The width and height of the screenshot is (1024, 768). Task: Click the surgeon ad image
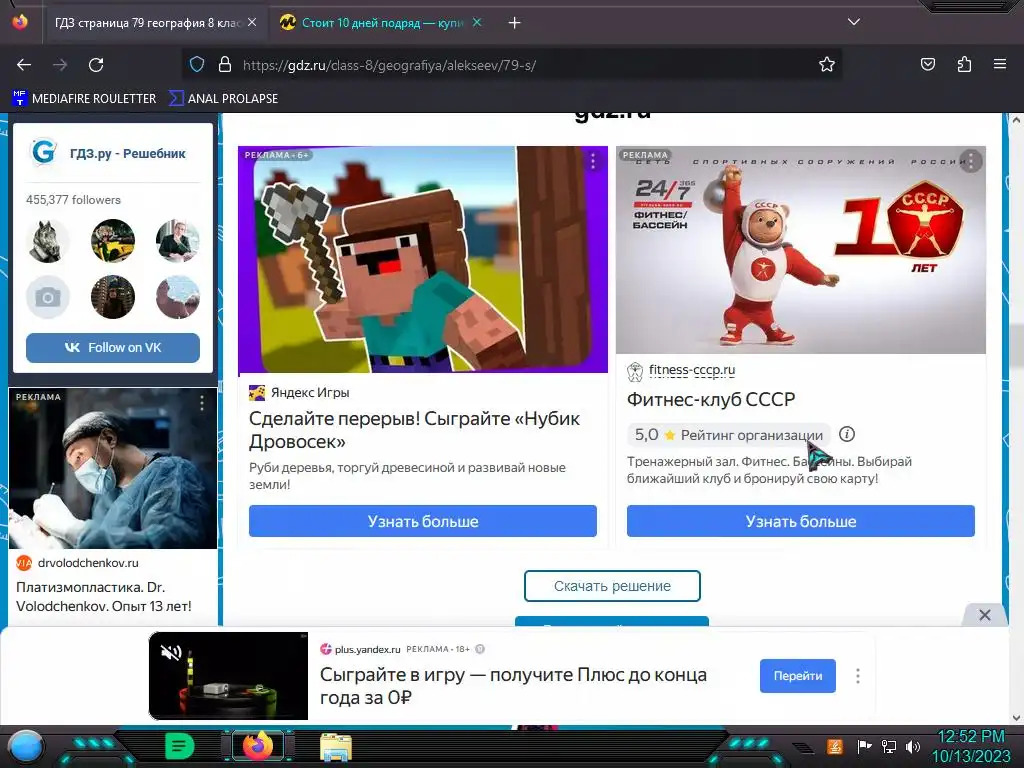(113, 468)
